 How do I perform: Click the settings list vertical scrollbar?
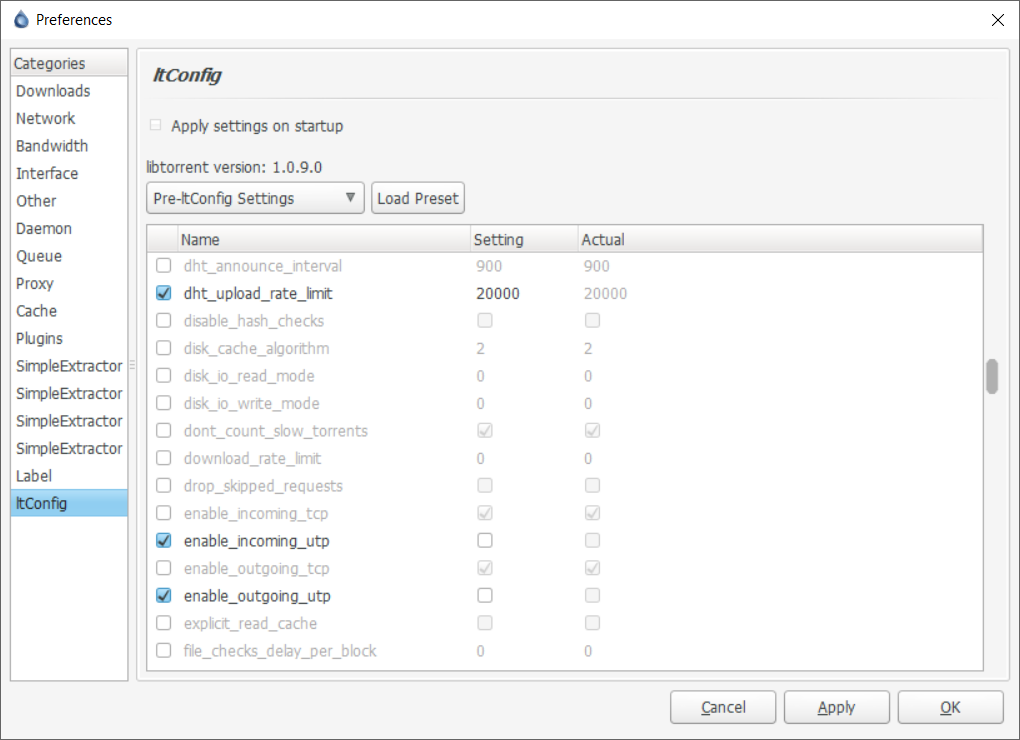pyautogui.click(x=991, y=378)
